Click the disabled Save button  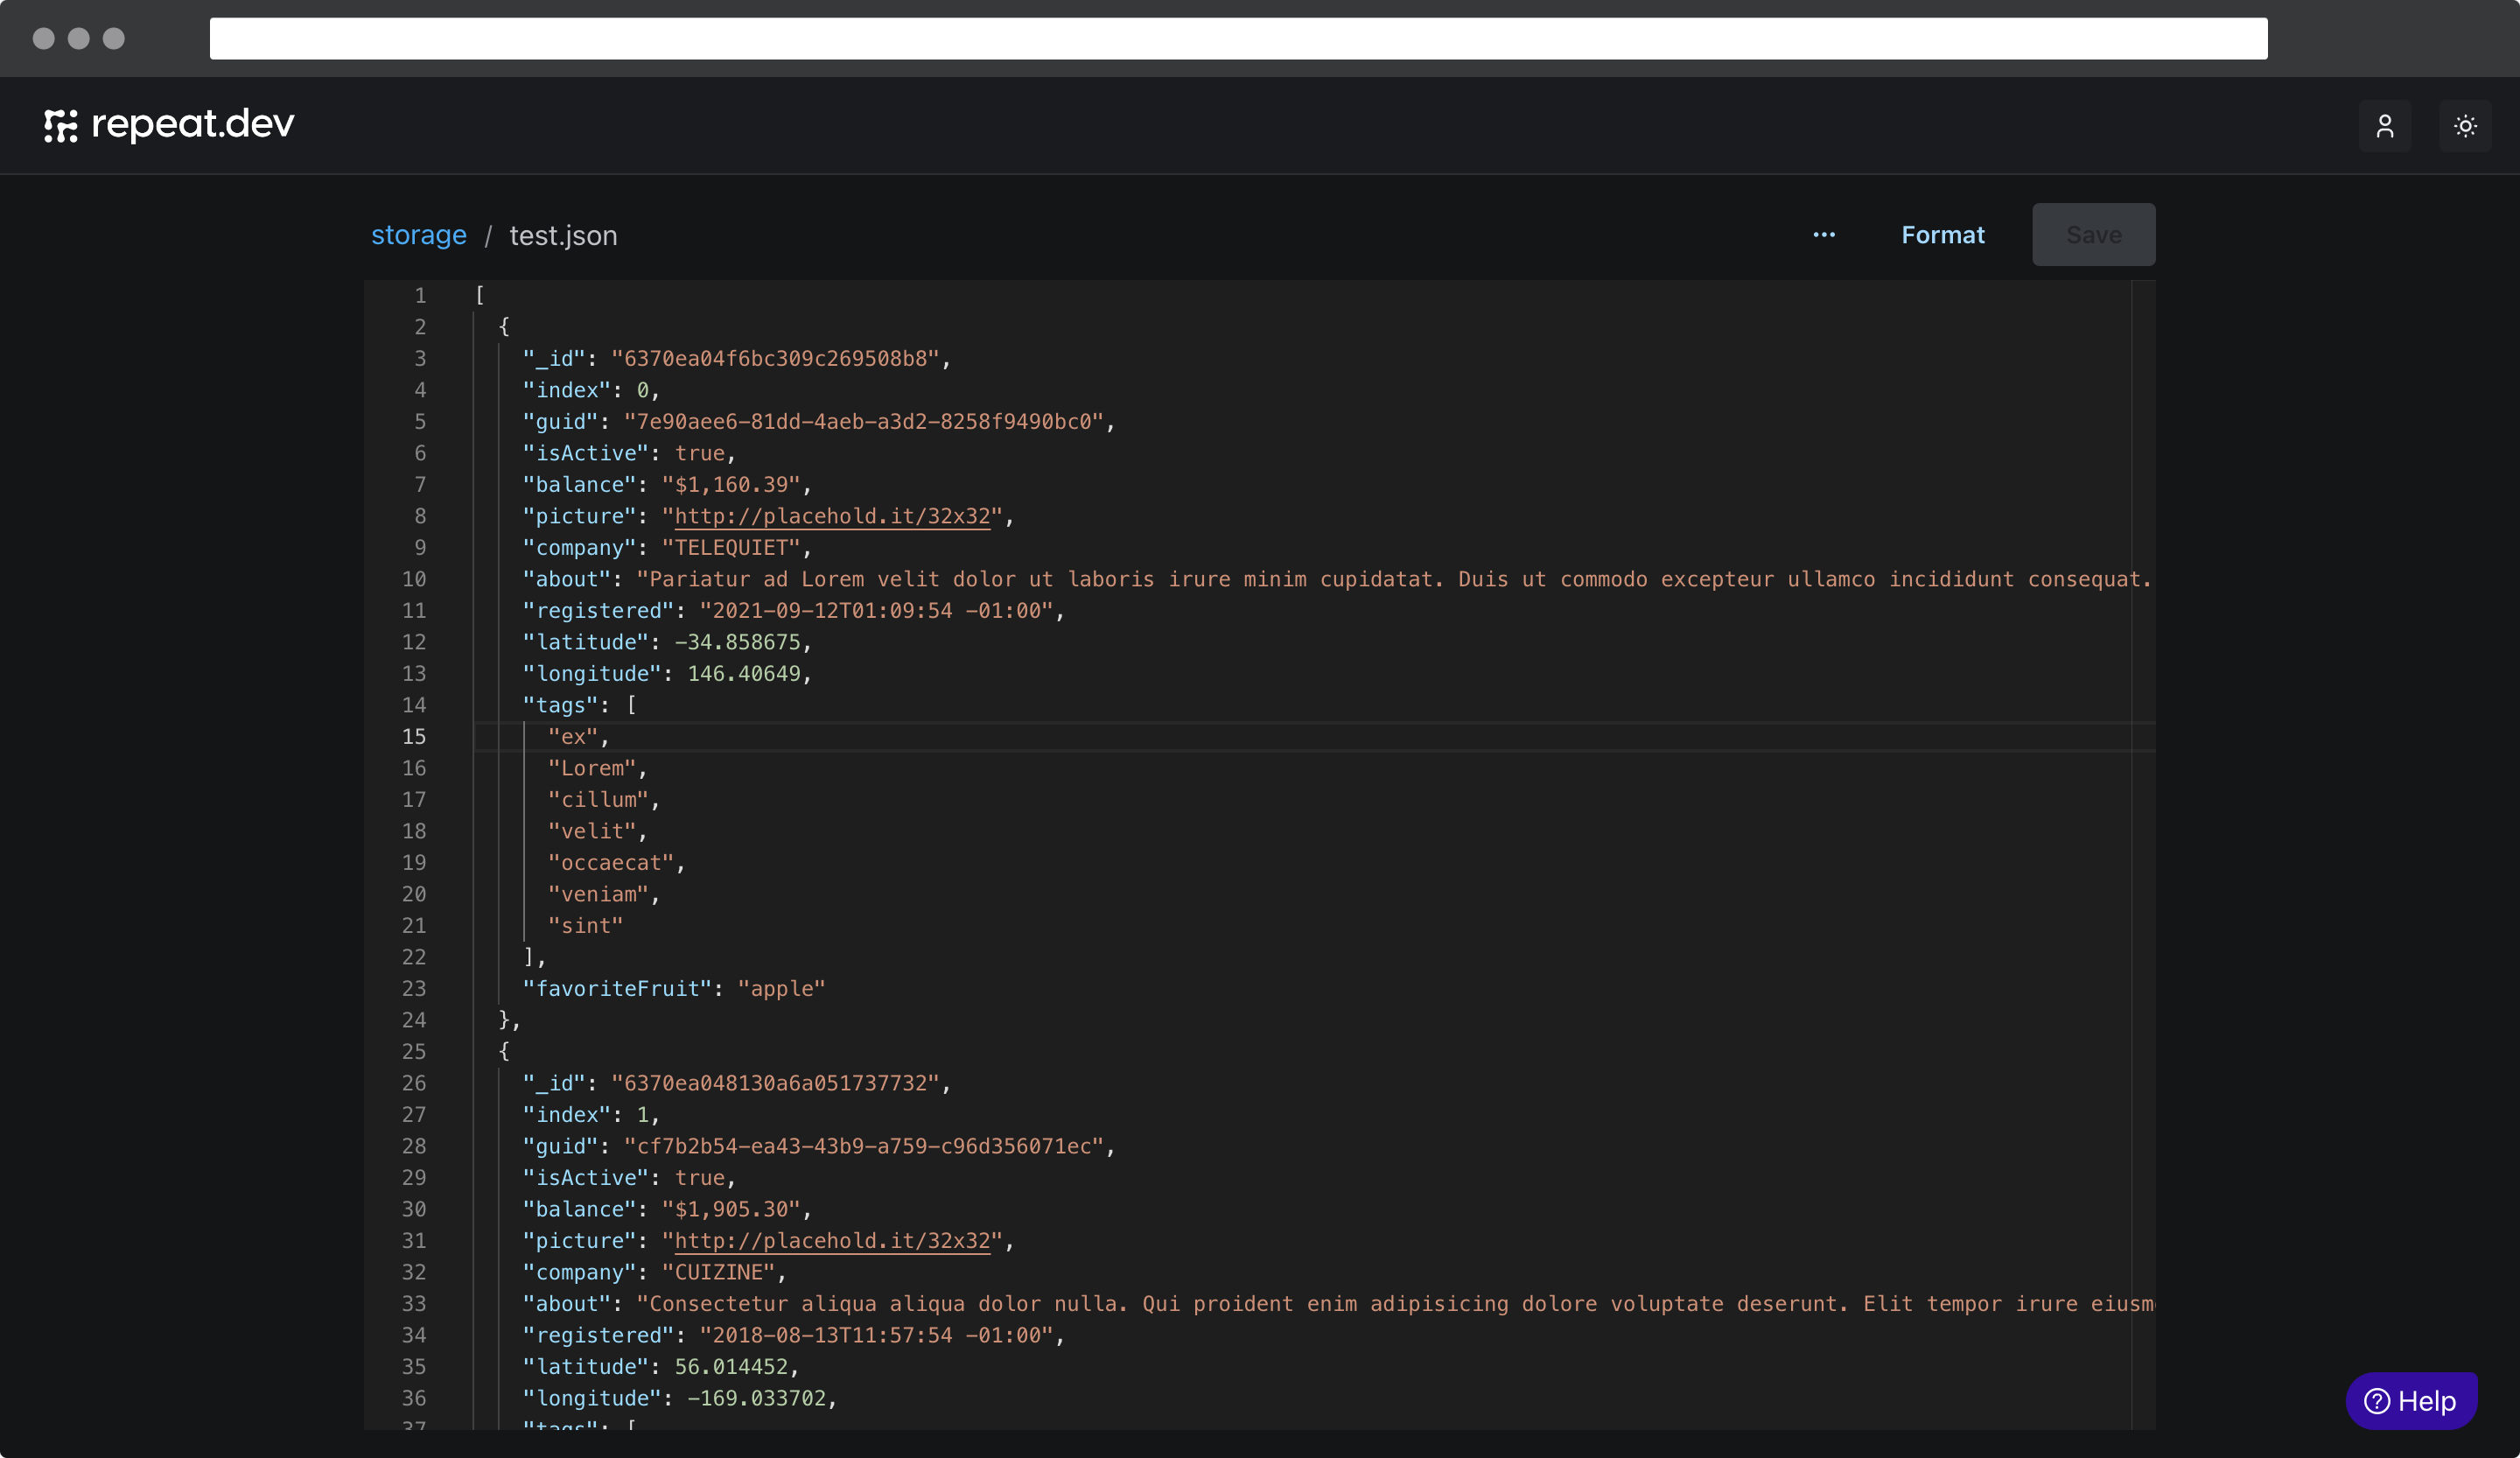(2093, 235)
